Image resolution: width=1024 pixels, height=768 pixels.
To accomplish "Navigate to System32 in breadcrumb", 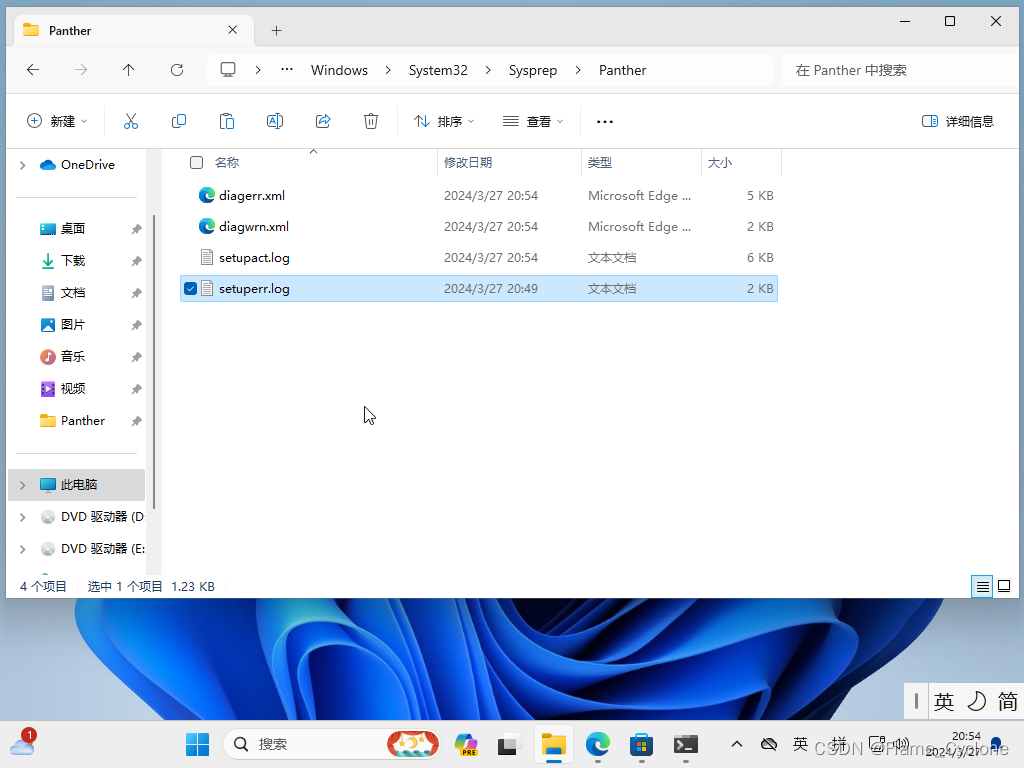I will pyautogui.click(x=438, y=70).
